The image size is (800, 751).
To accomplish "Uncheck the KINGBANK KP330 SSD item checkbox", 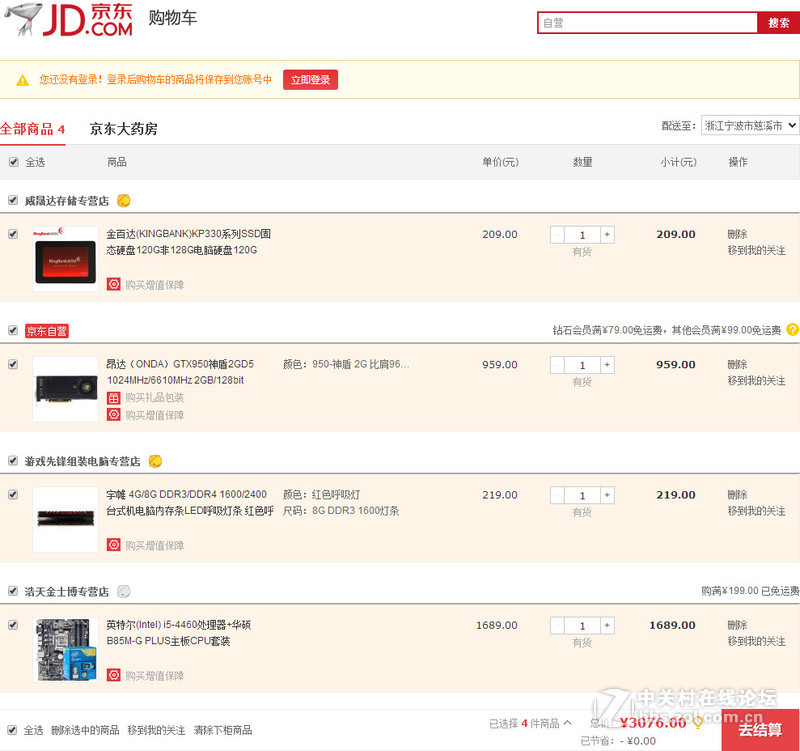I will tap(13, 234).
